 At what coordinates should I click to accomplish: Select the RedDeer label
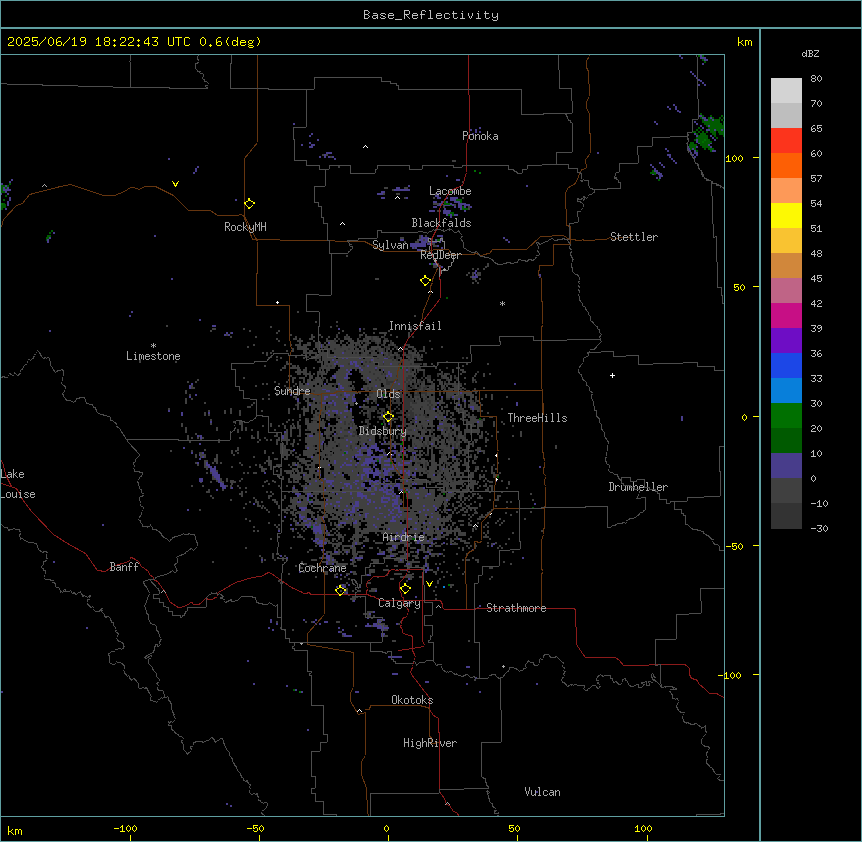tap(440, 255)
